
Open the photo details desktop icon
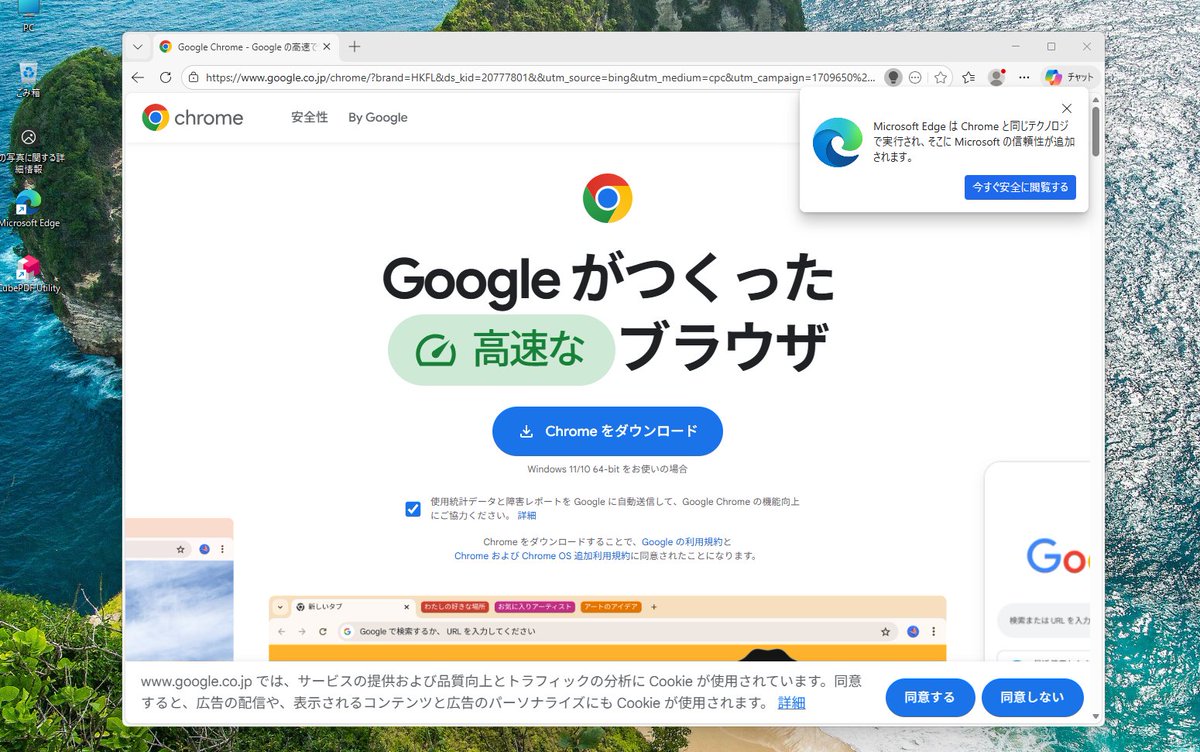click(29, 151)
